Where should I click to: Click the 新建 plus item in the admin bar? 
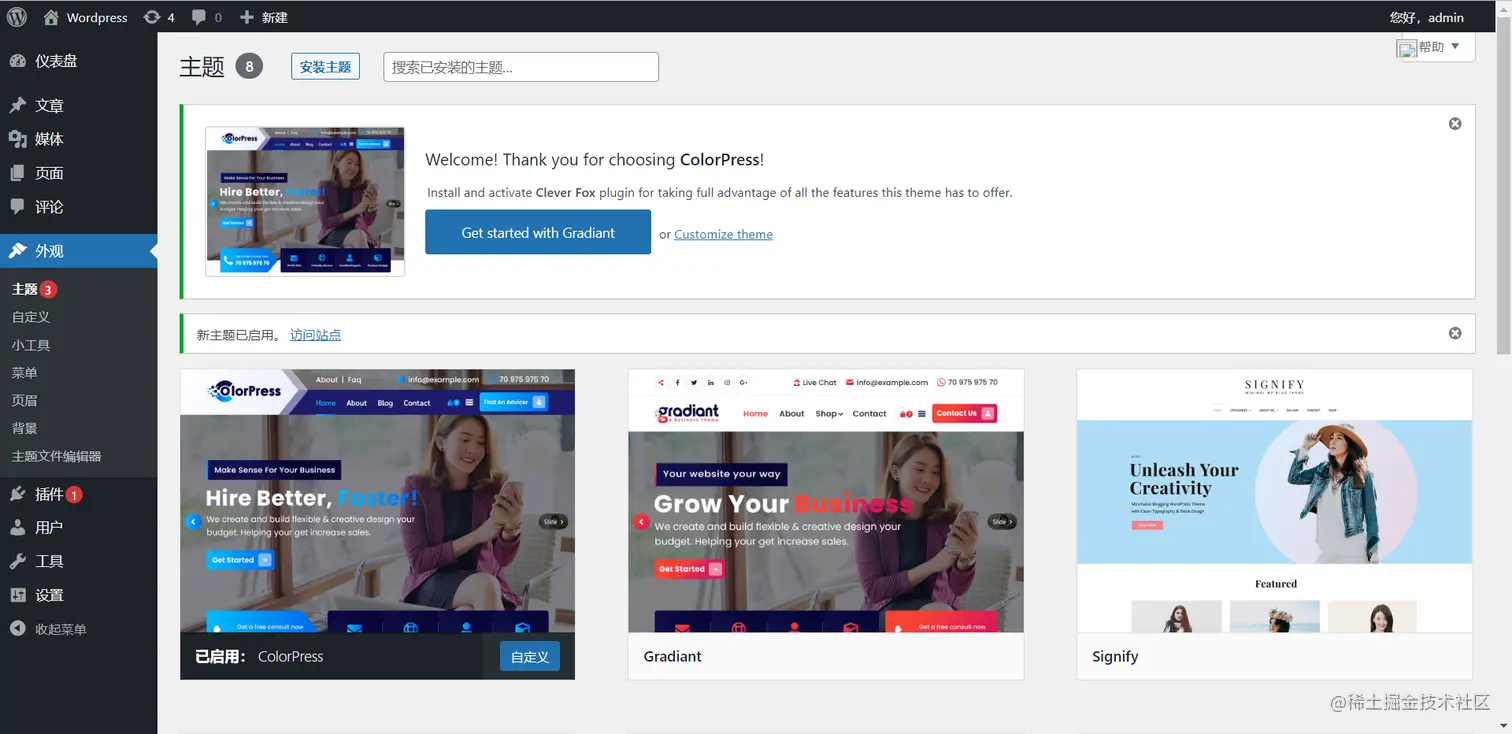click(264, 17)
